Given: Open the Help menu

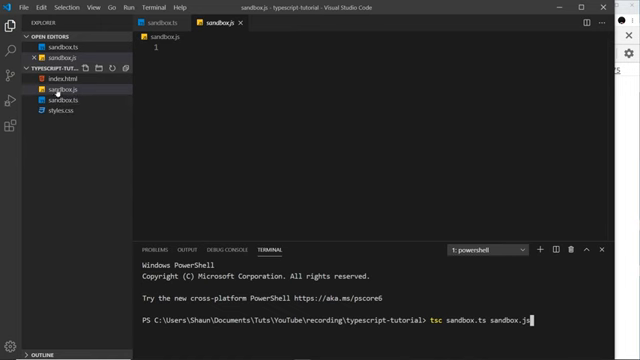Looking at the screenshot, I should click(x=180, y=7).
